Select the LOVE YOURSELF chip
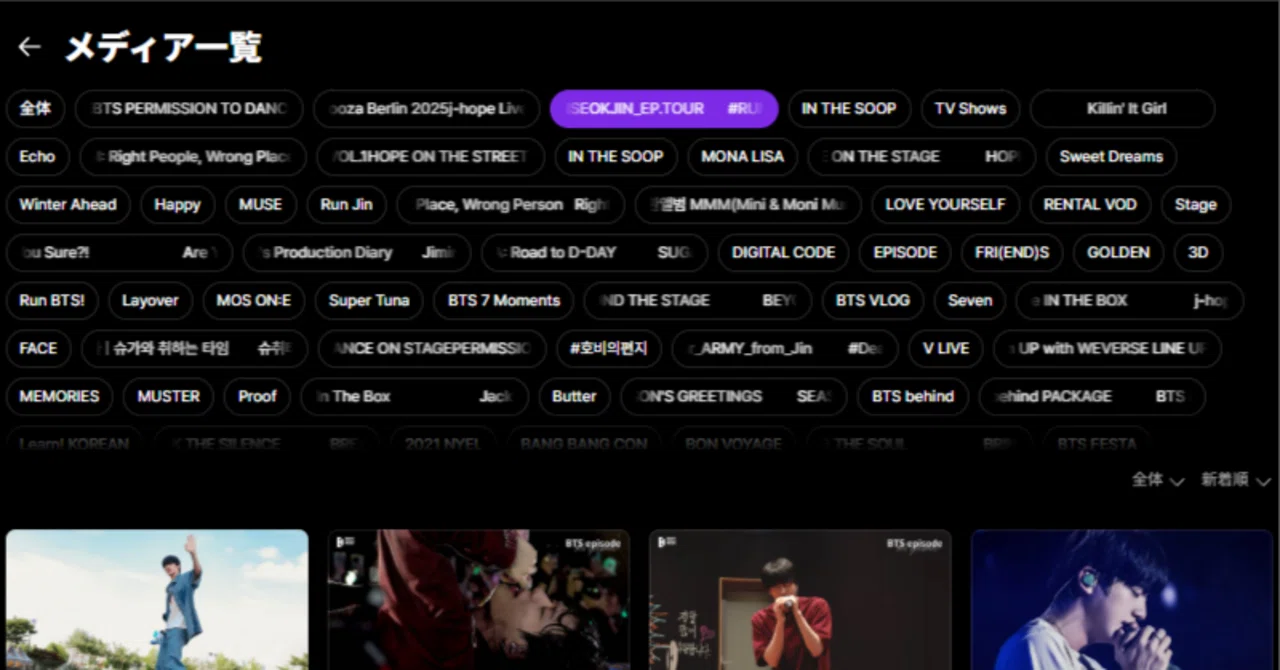This screenshot has width=1280, height=670. tap(945, 204)
